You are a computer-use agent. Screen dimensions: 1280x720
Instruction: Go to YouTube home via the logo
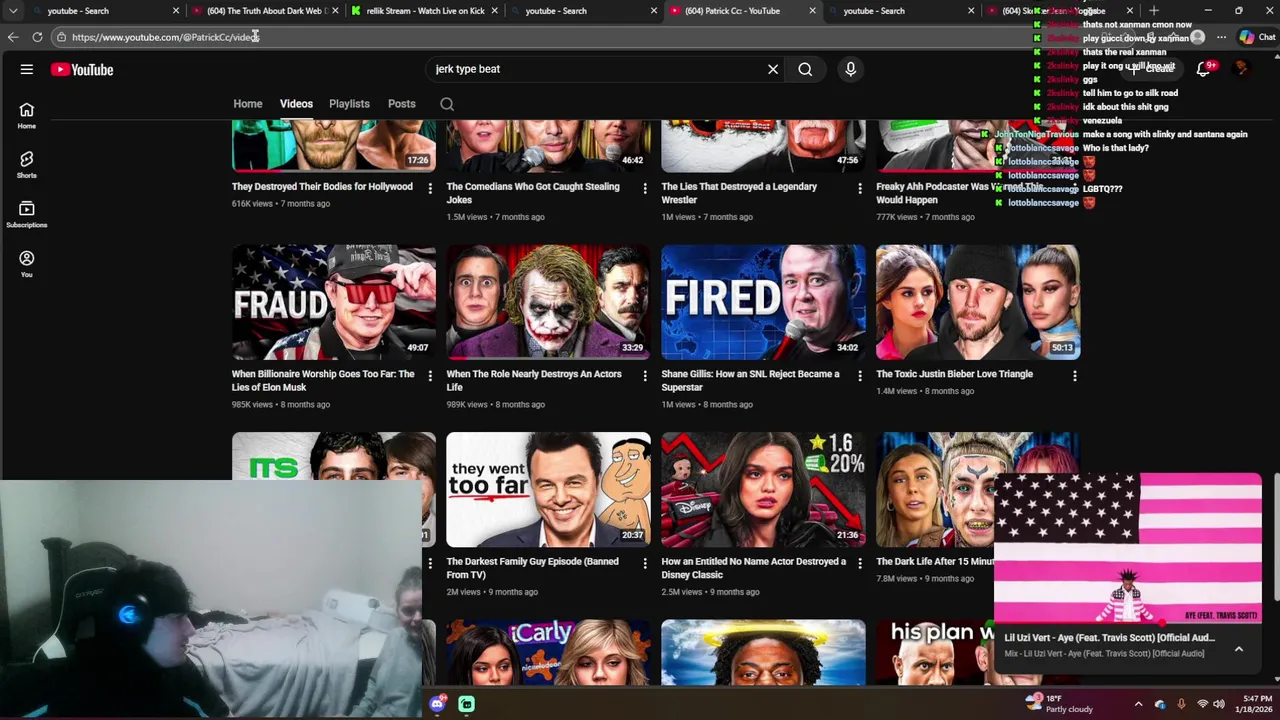pyautogui.click(x=82, y=69)
